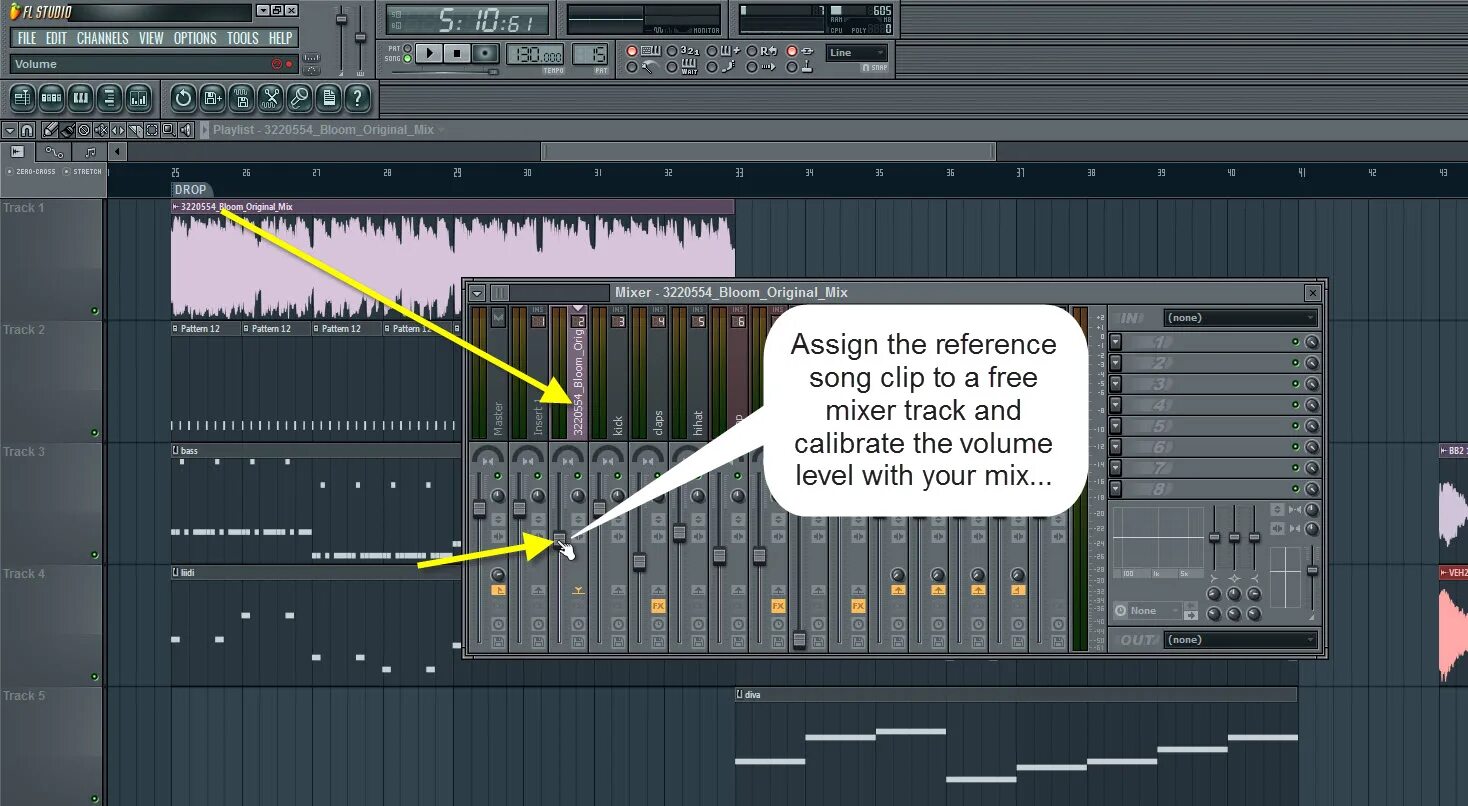Click the Play transport button
1468x806 pixels.
pos(429,53)
